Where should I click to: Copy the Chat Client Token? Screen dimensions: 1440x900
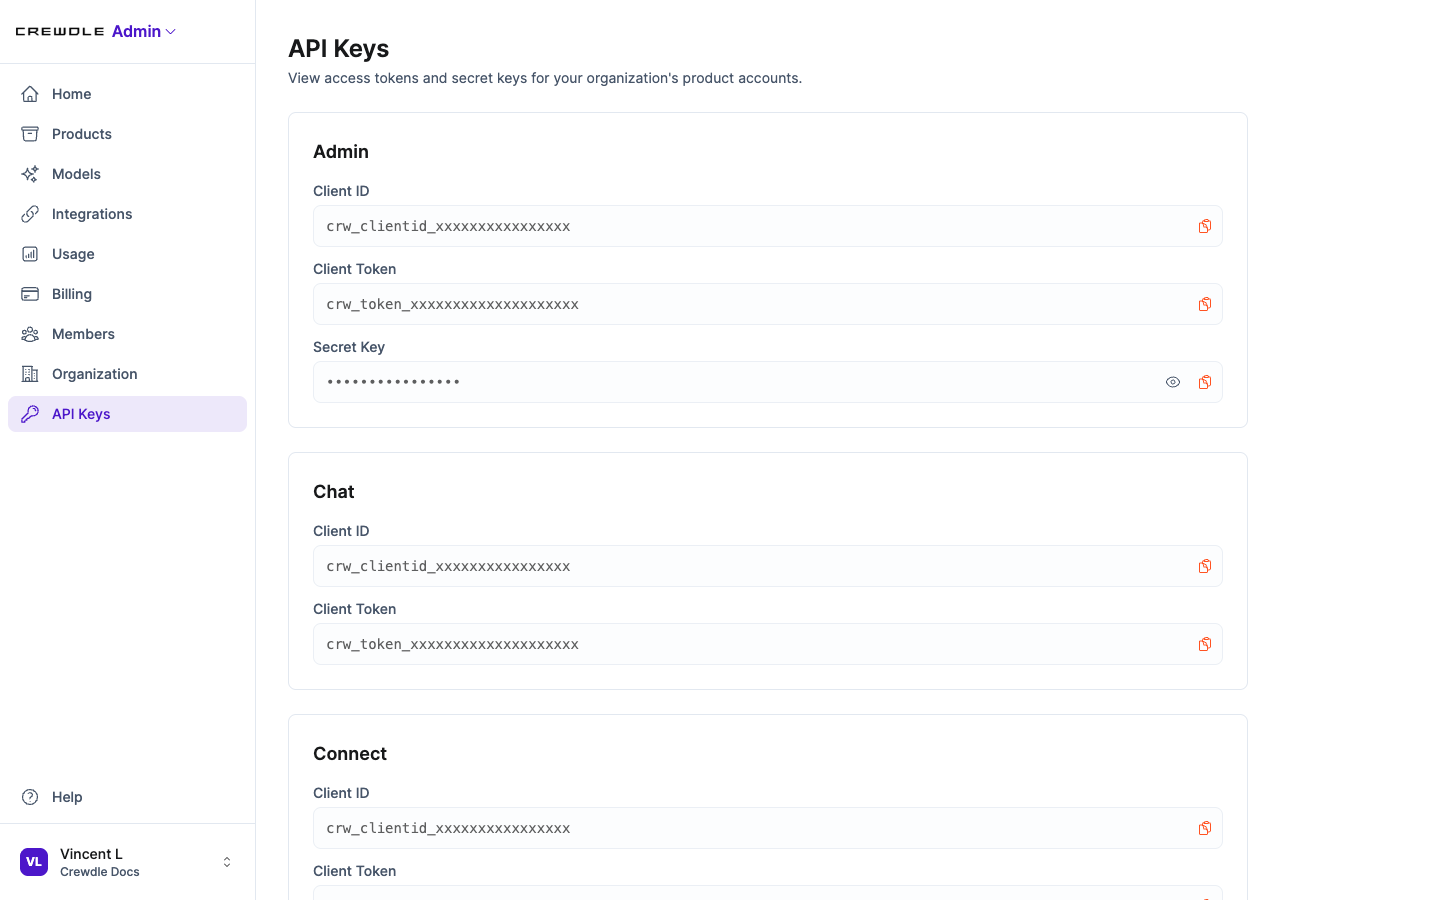1205,644
